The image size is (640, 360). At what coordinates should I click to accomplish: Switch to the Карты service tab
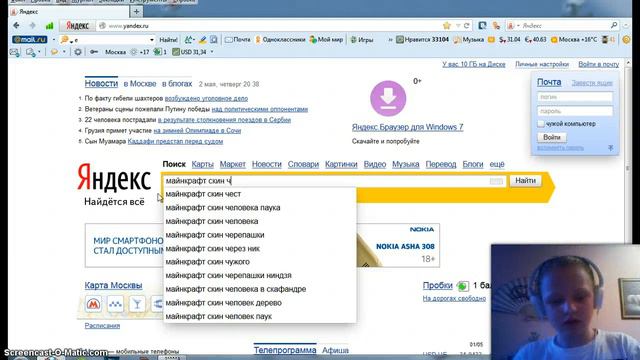202,164
